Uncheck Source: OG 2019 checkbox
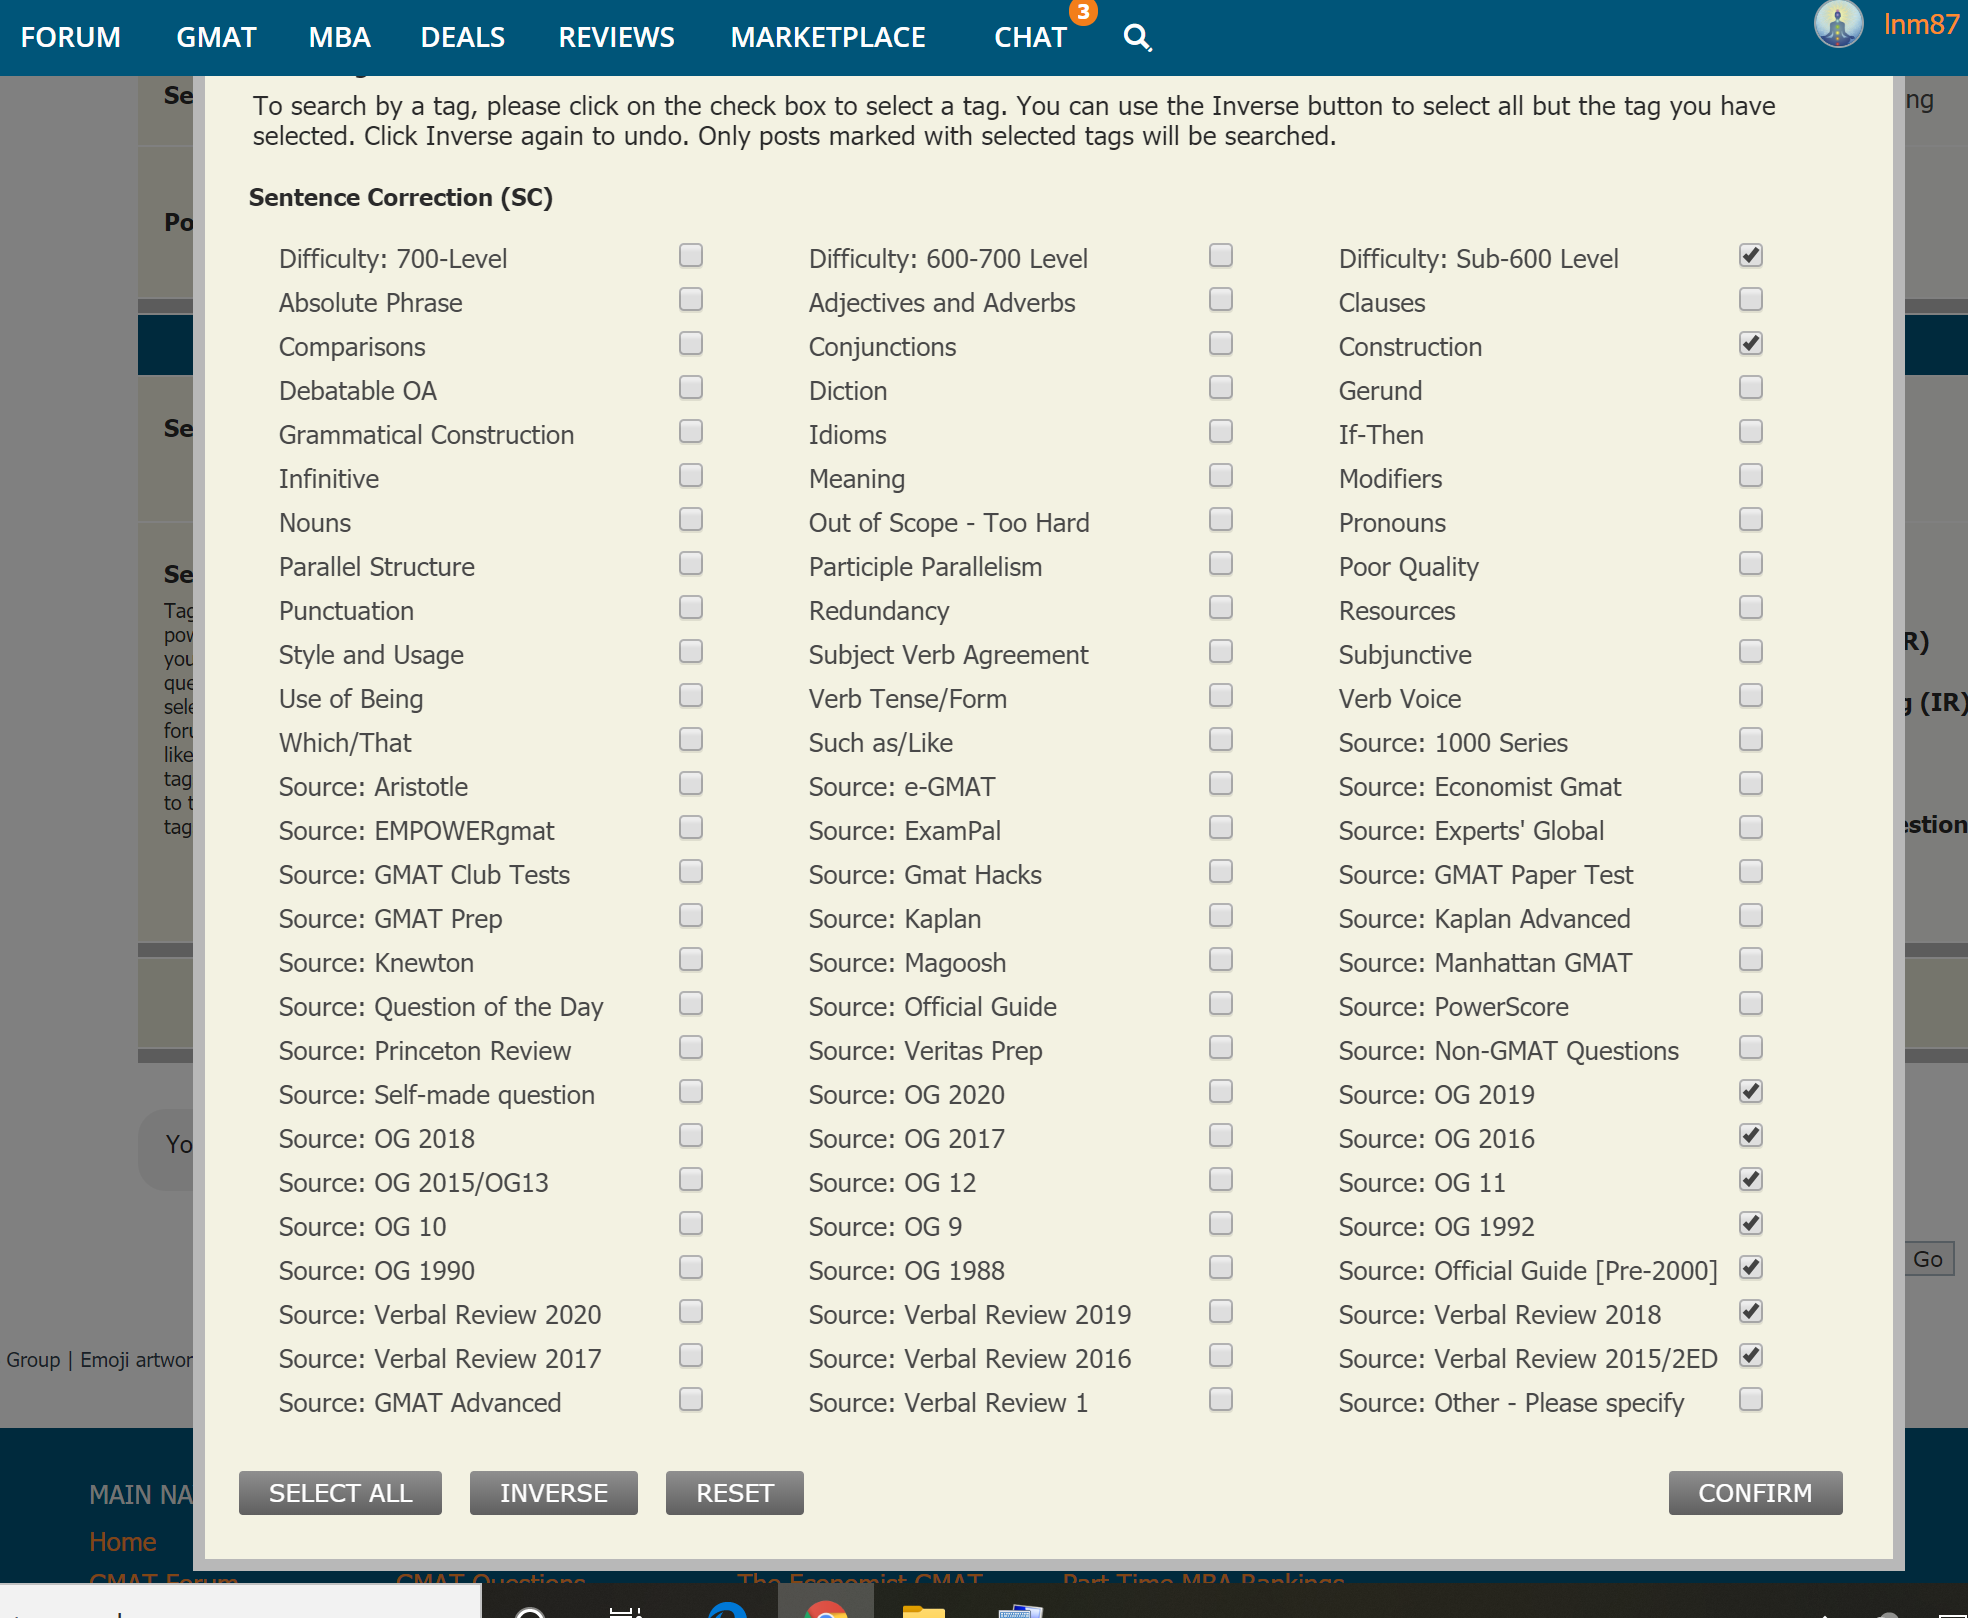Viewport: 1968px width, 1618px height. pos(1750,1092)
